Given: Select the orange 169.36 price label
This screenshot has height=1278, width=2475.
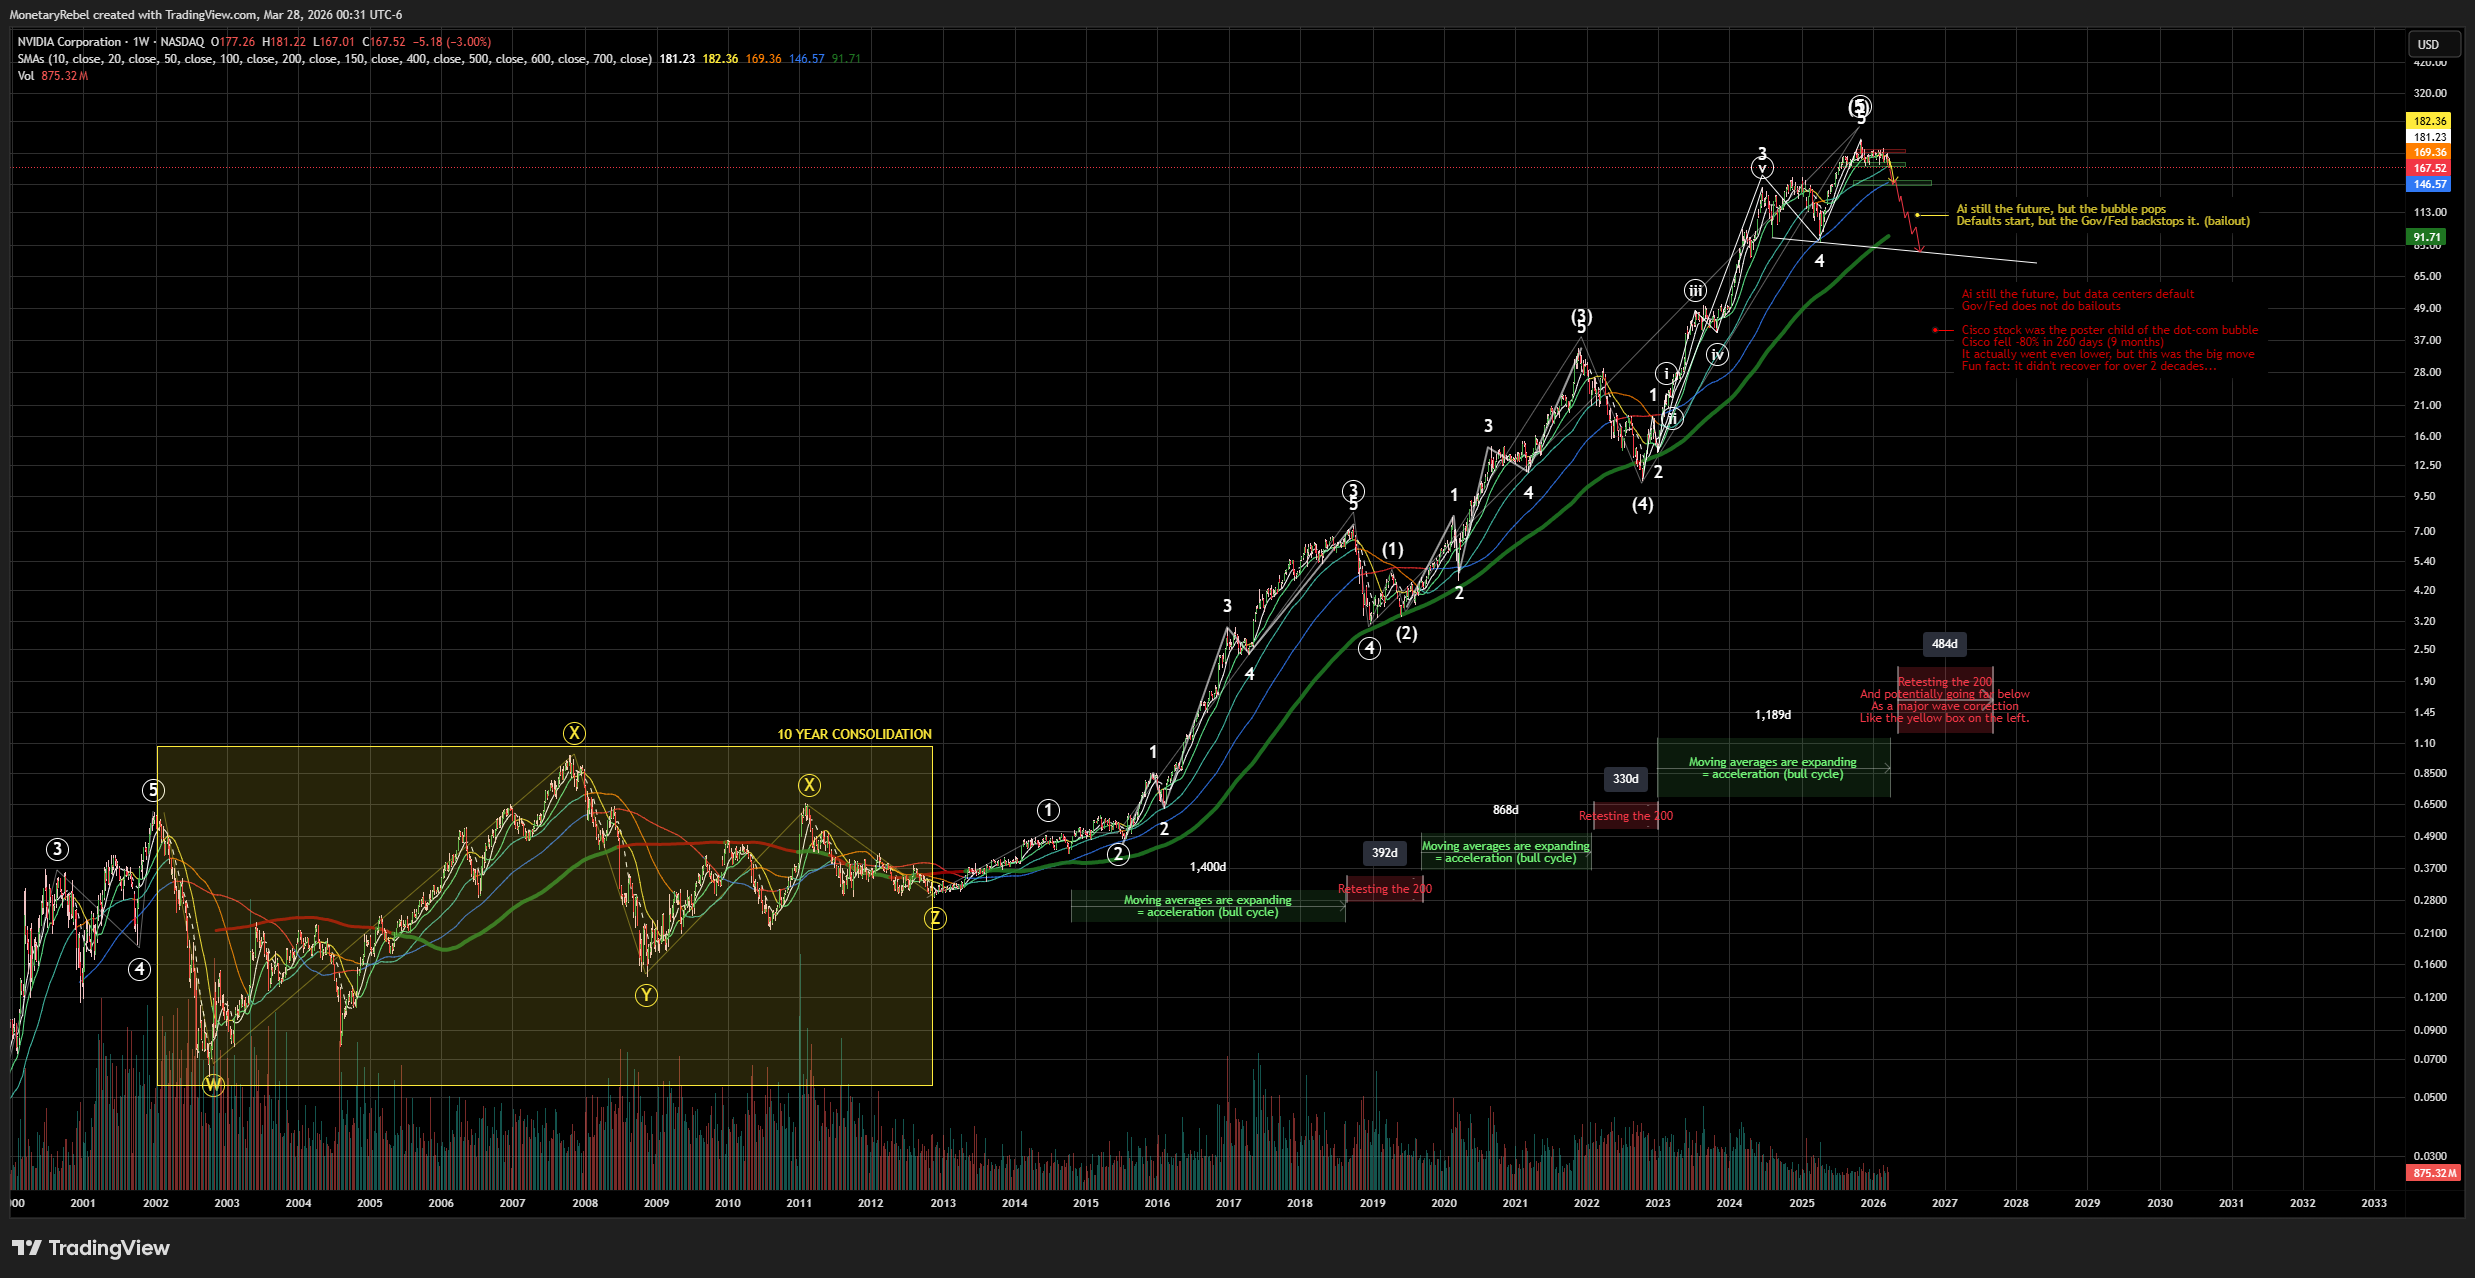Looking at the screenshot, I should coord(2429,153).
